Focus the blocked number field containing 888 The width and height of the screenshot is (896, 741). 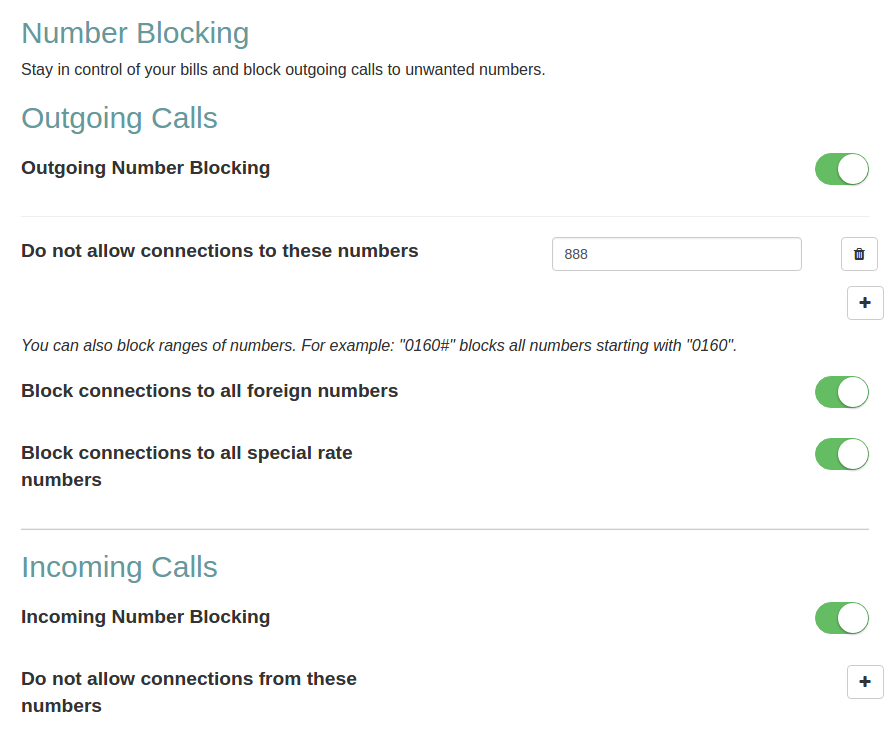[x=676, y=254]
